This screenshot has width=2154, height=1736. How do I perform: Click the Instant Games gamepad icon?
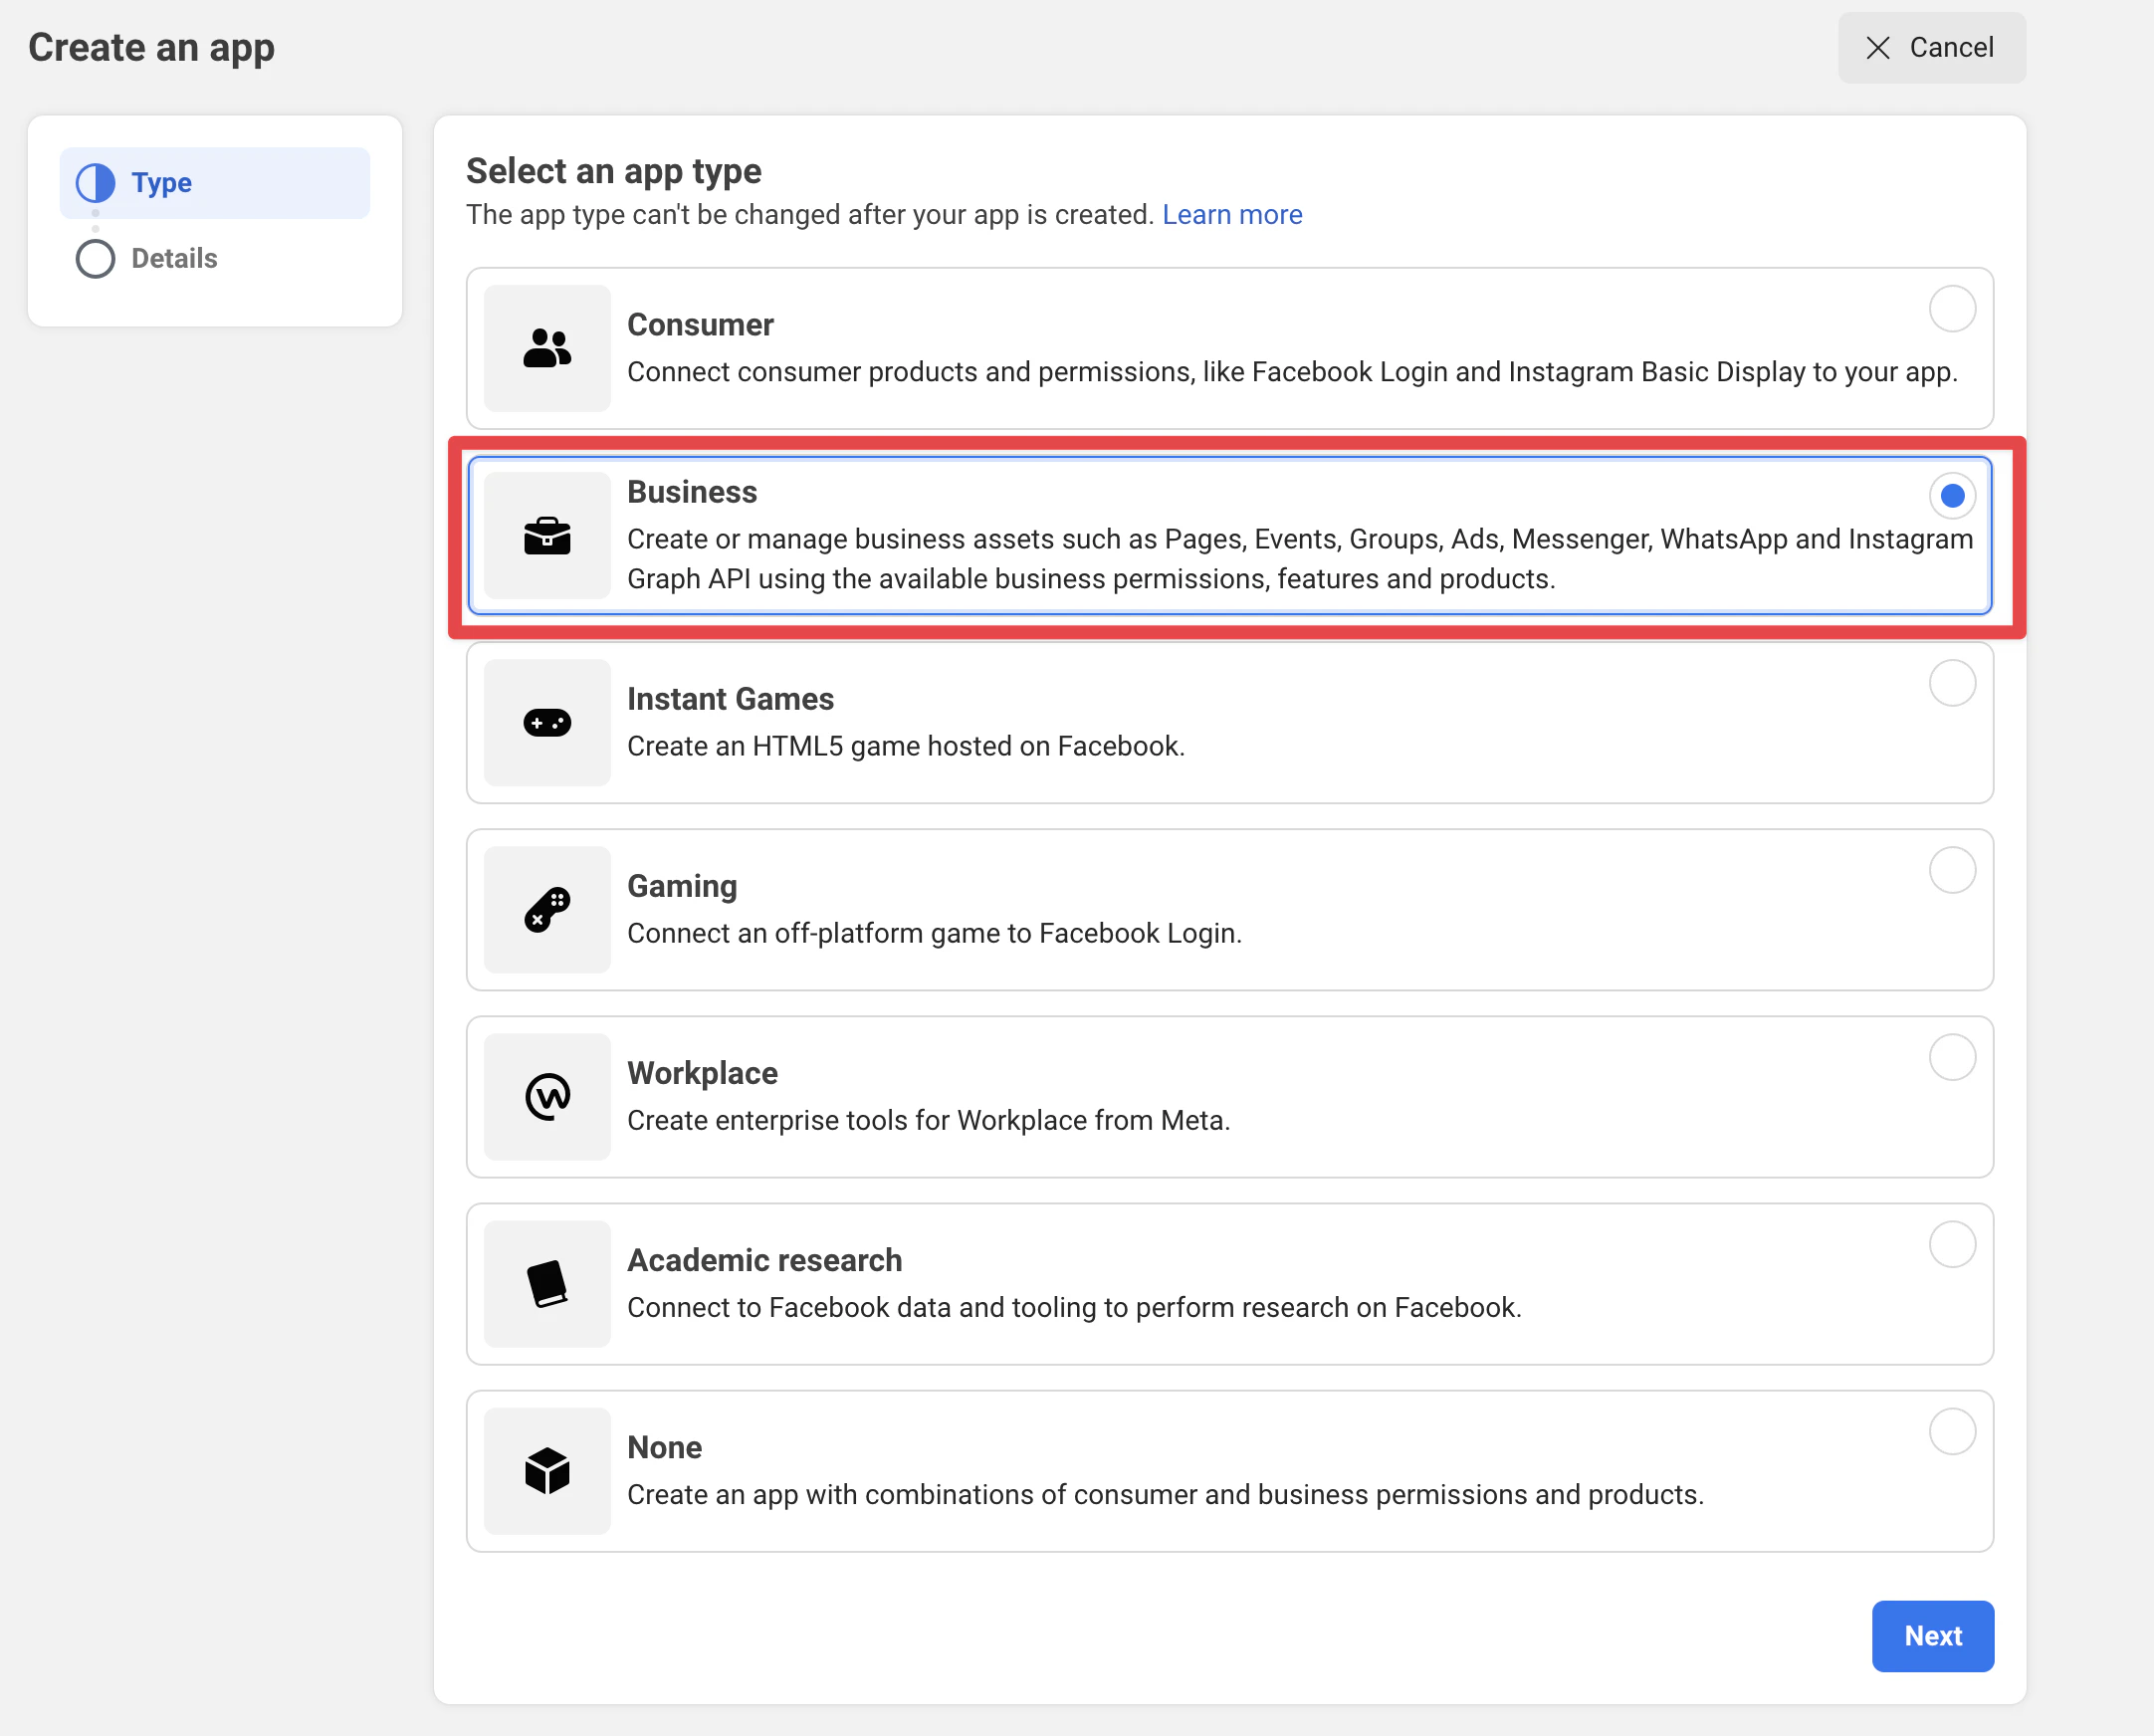(546, 722)
